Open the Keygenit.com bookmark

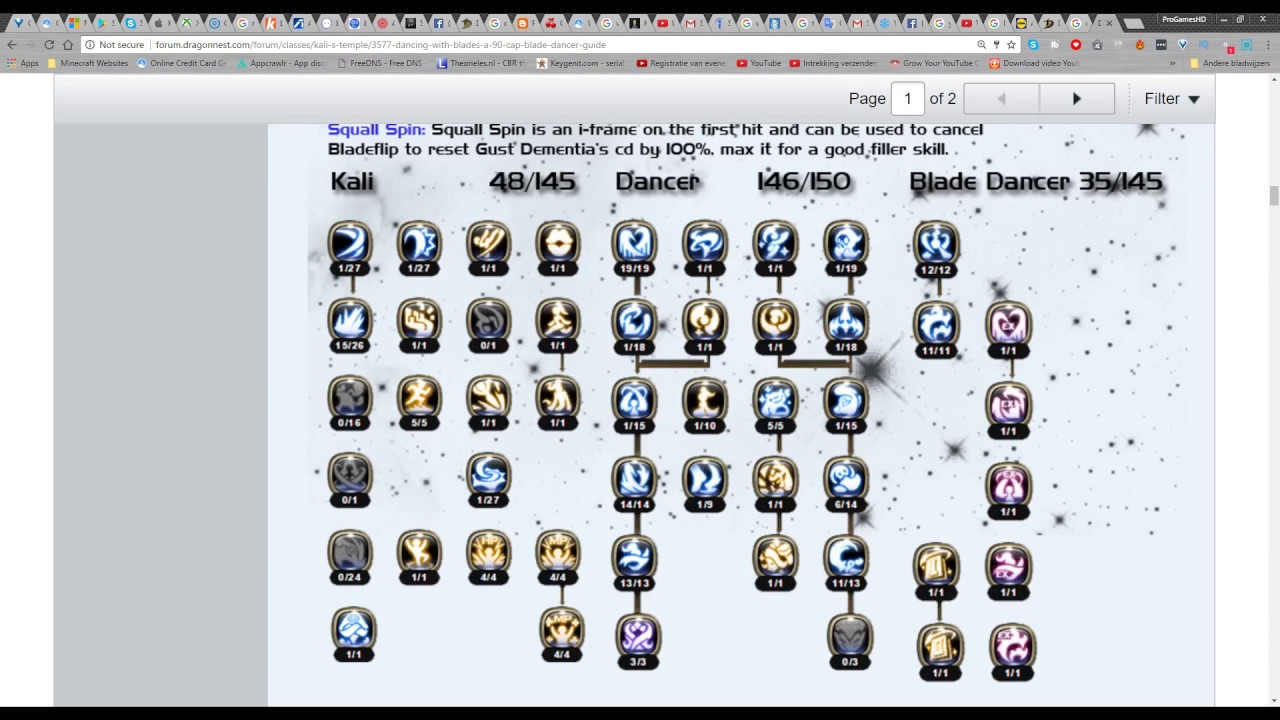[581, 63]
